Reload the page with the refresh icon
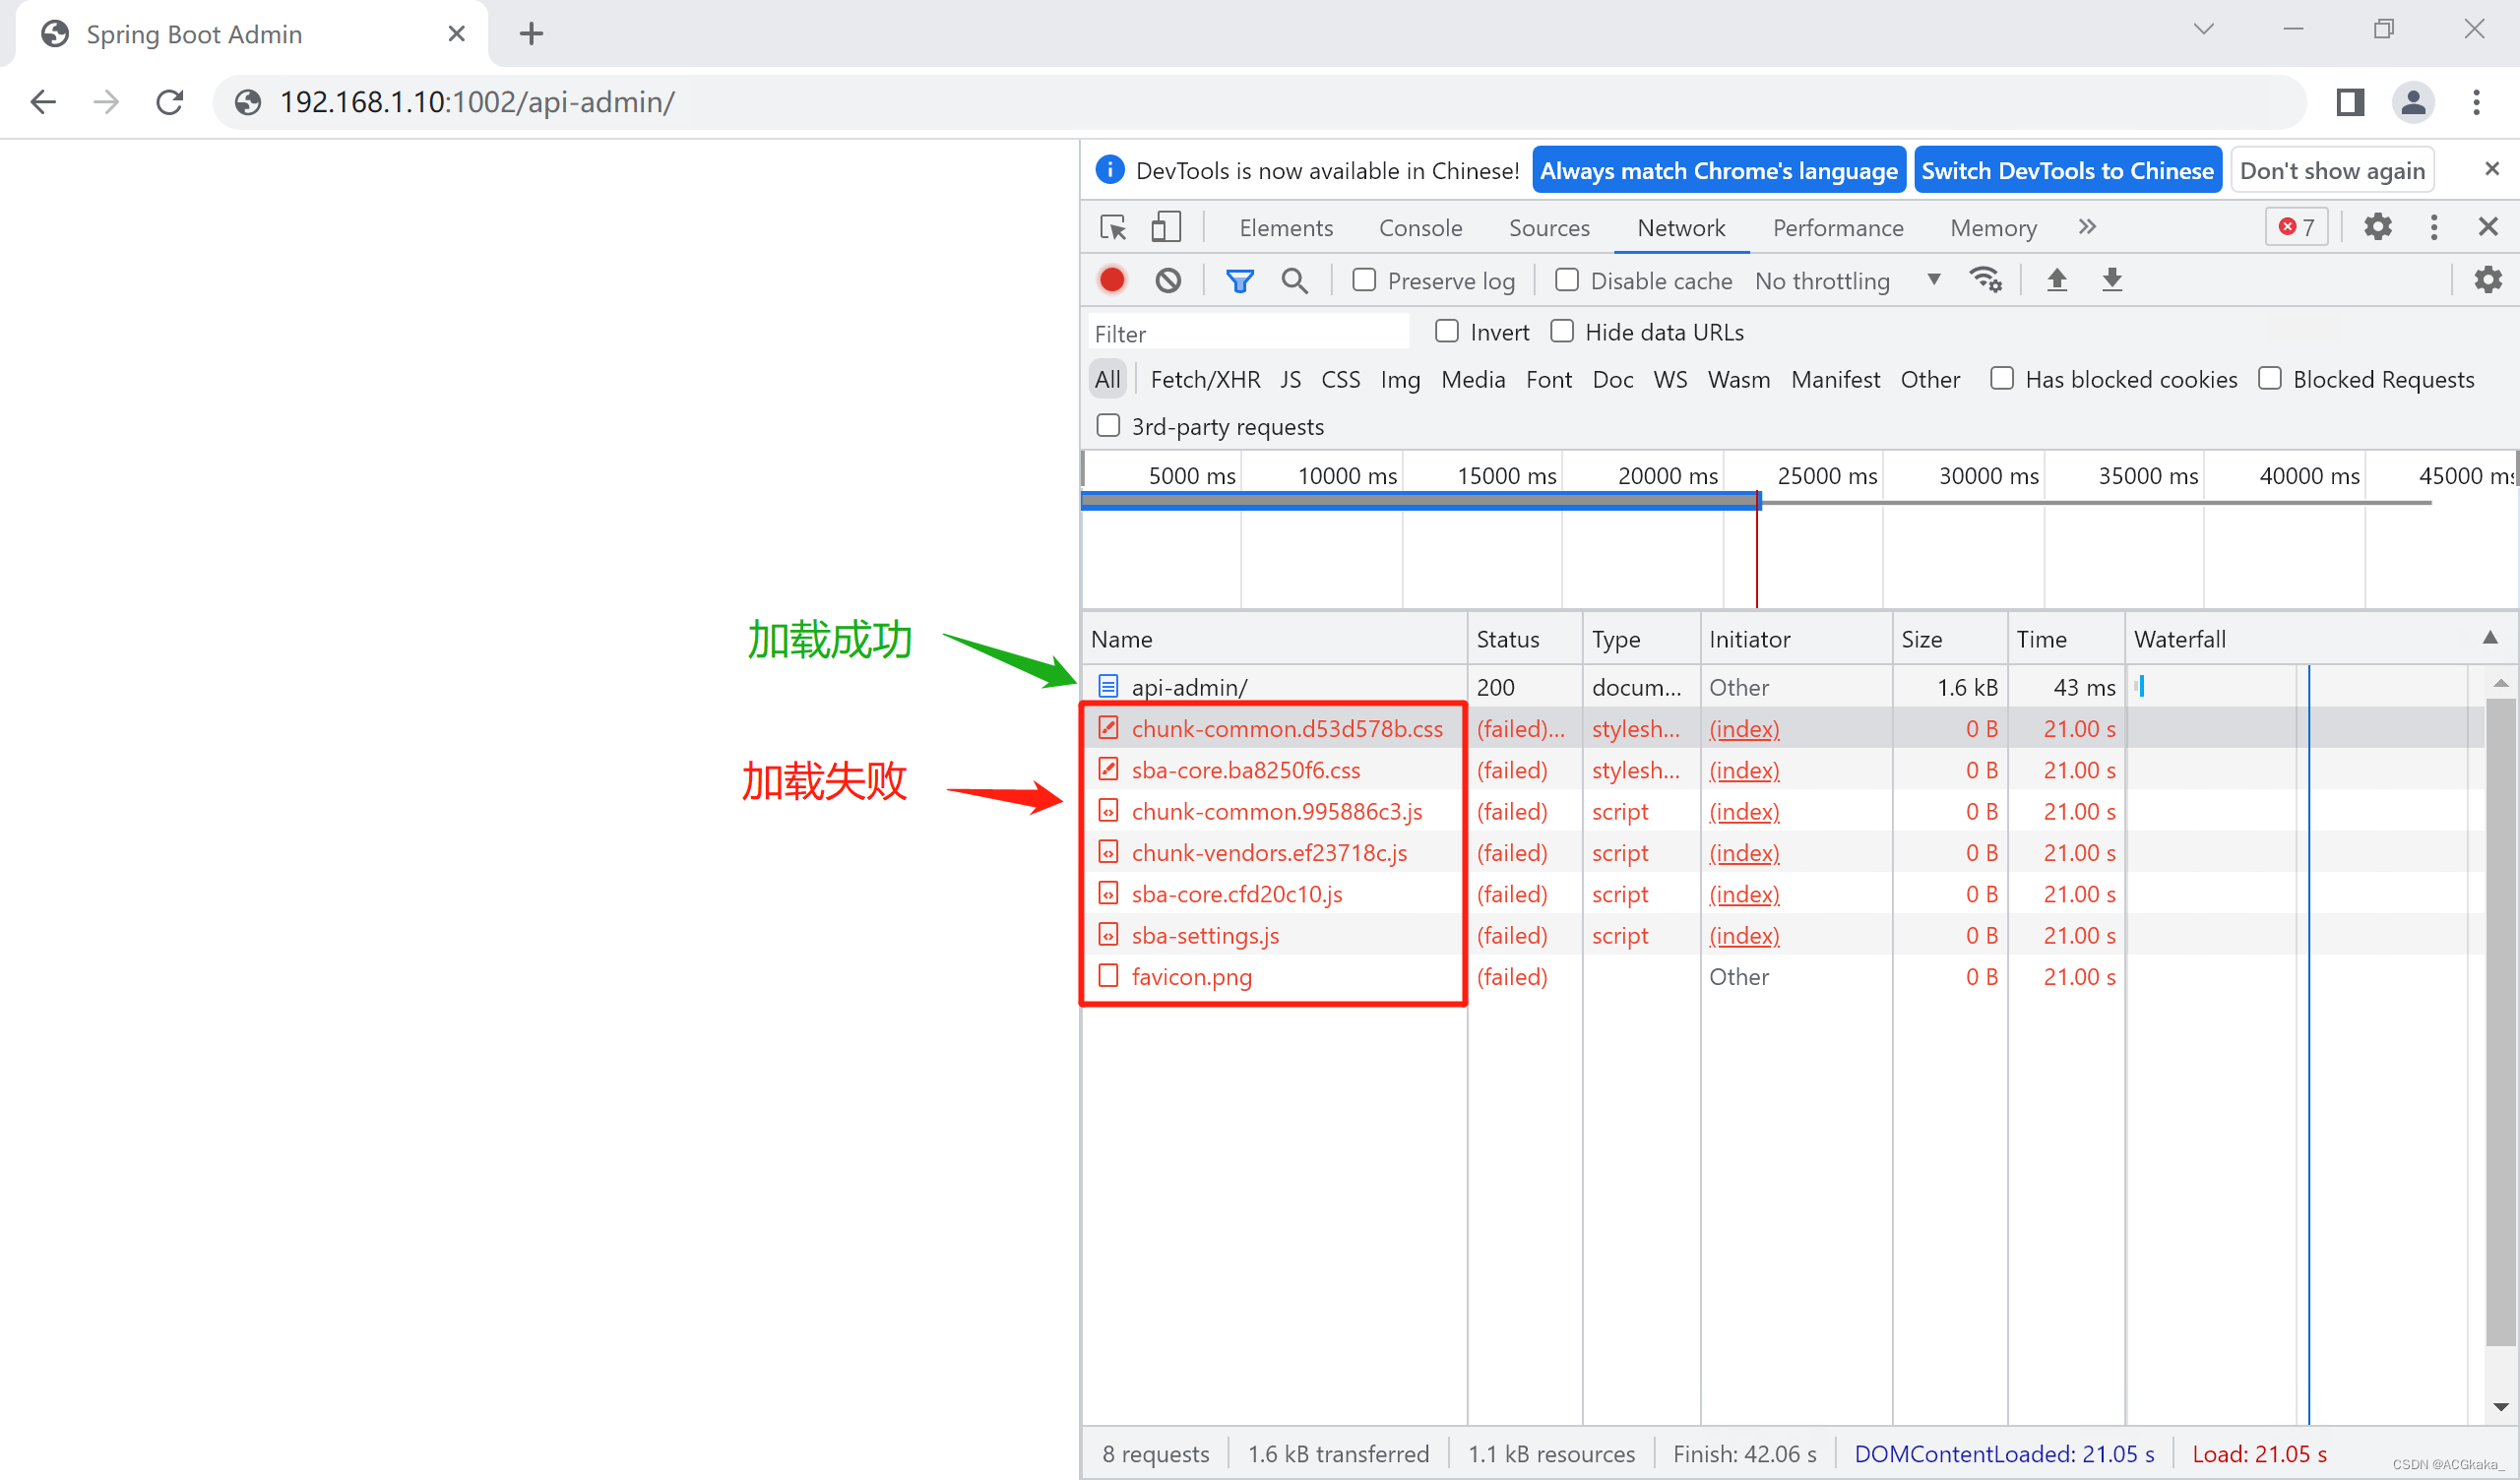This screenshot has height=1480, width=2520. pos(170,102)
